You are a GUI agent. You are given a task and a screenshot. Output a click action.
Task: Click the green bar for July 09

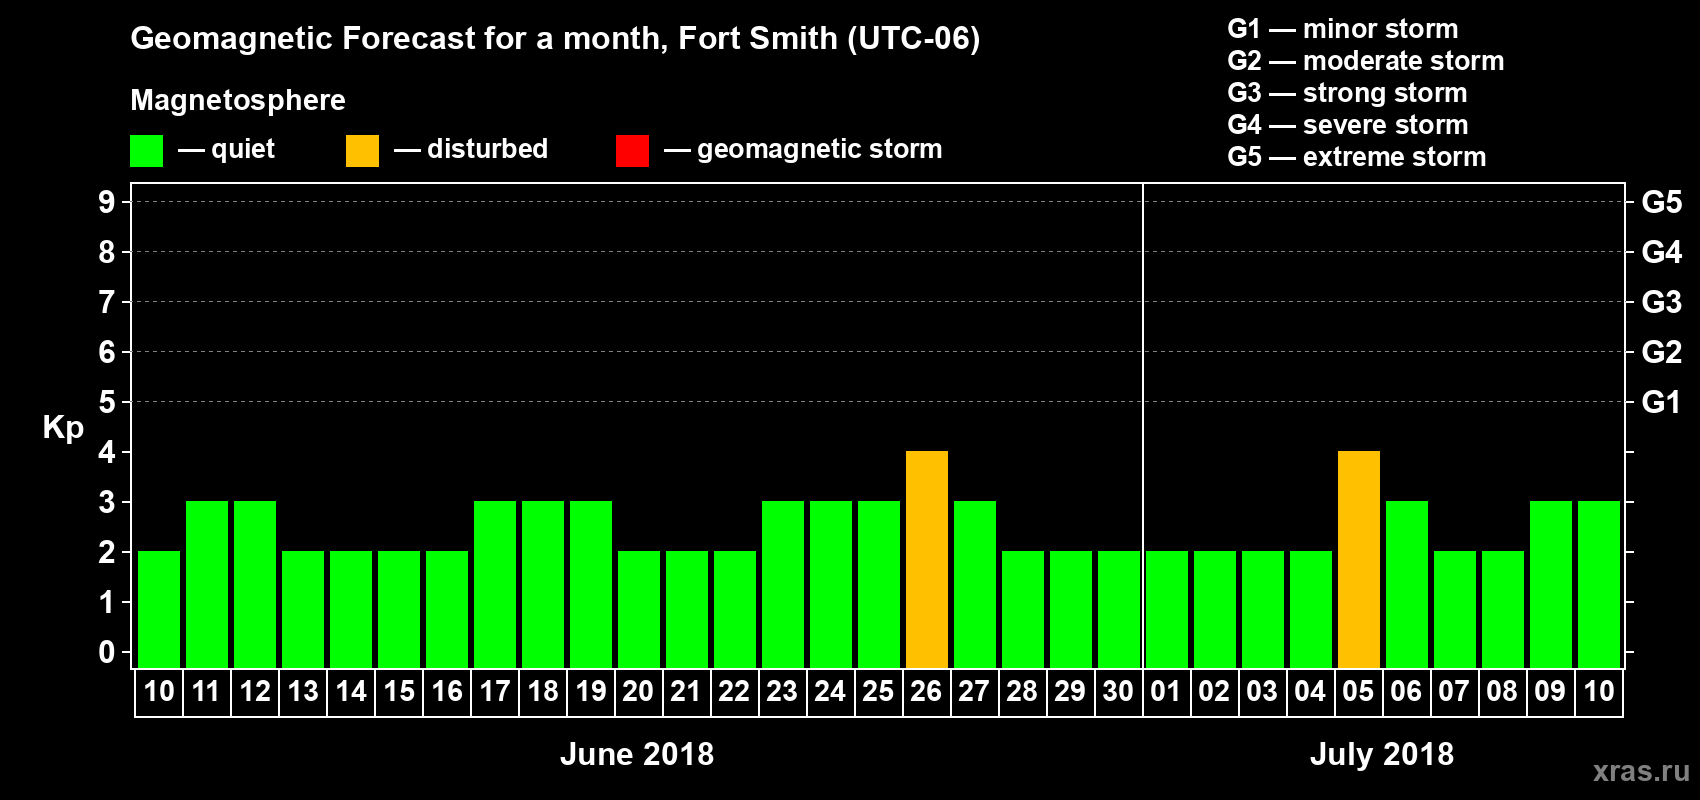[x=1551, y=584]
